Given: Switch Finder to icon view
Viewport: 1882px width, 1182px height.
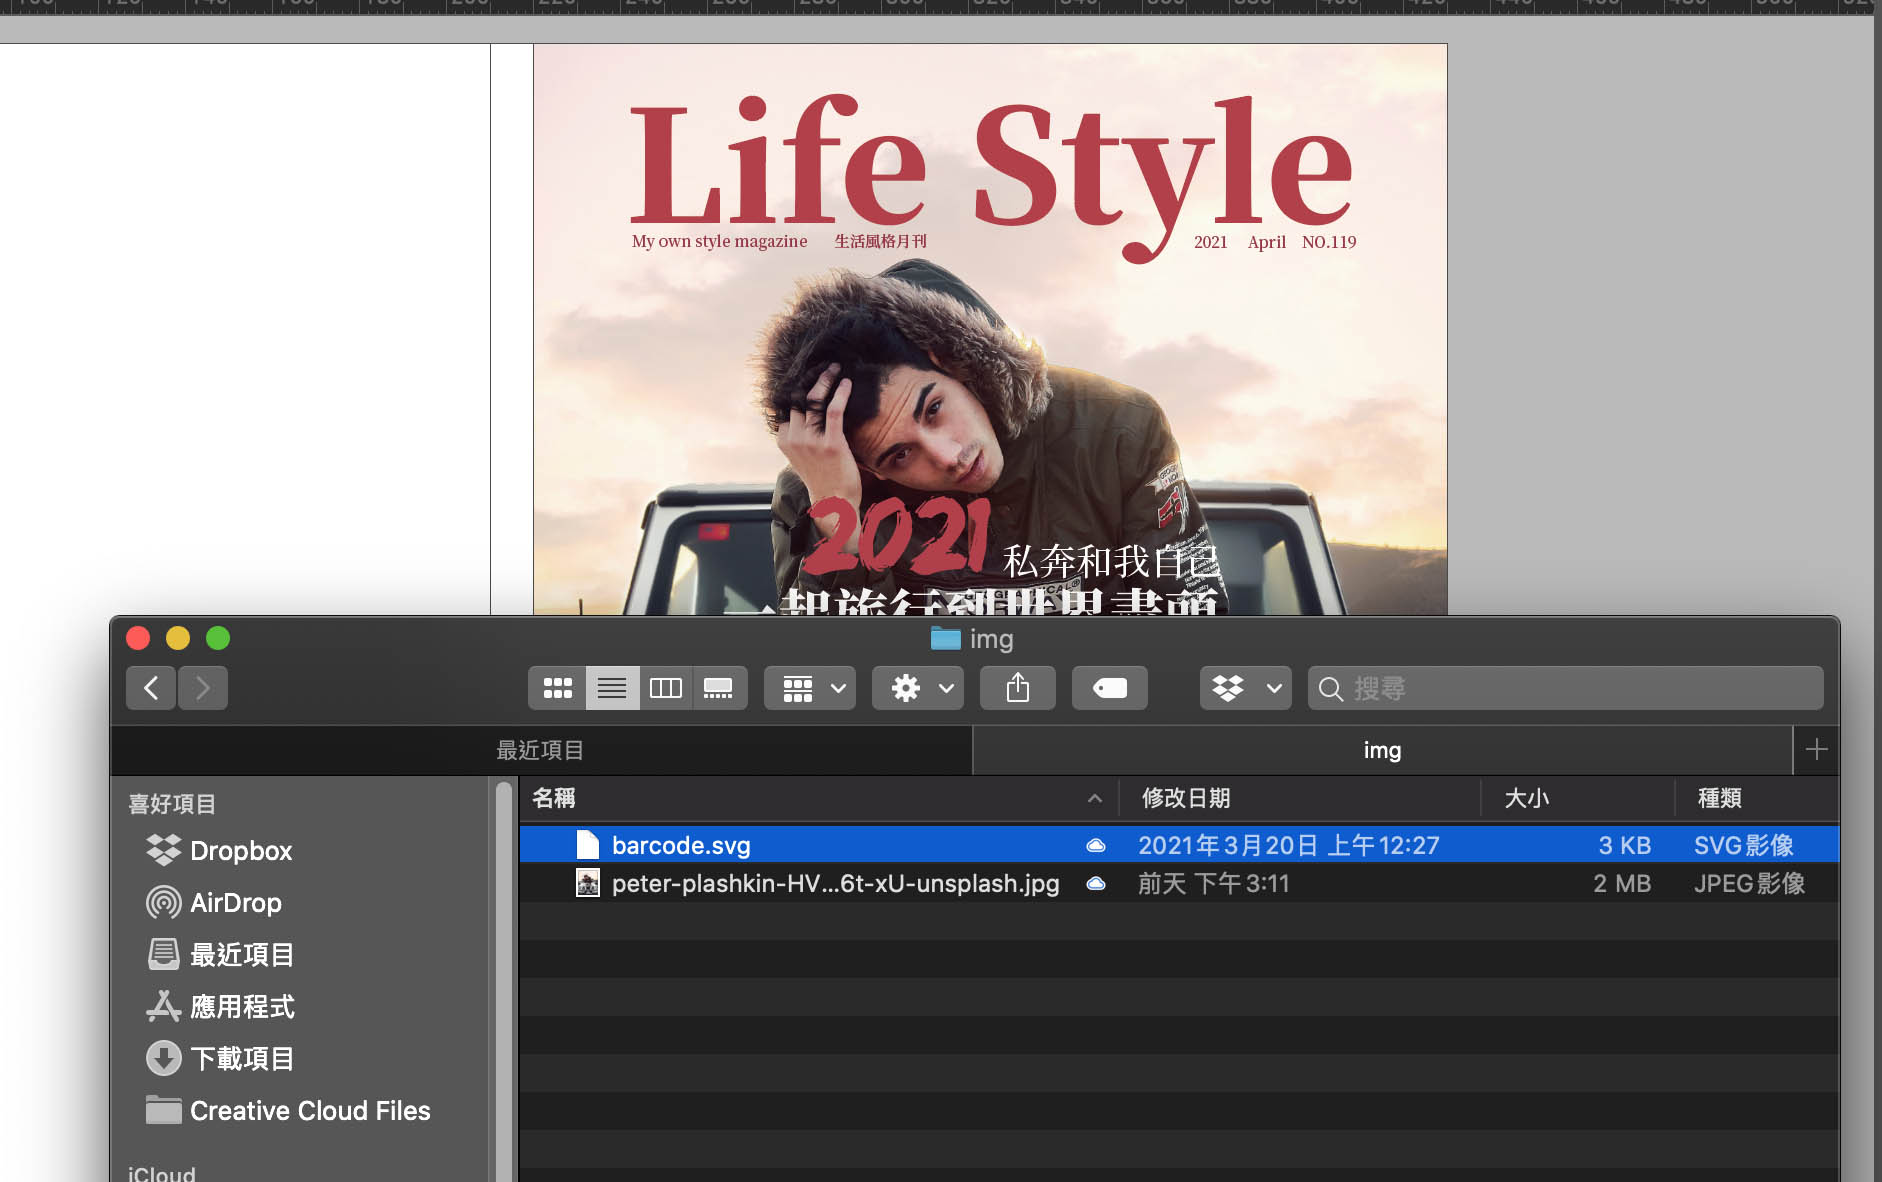Looking at the screenshot, I should [x=557, y=688].
